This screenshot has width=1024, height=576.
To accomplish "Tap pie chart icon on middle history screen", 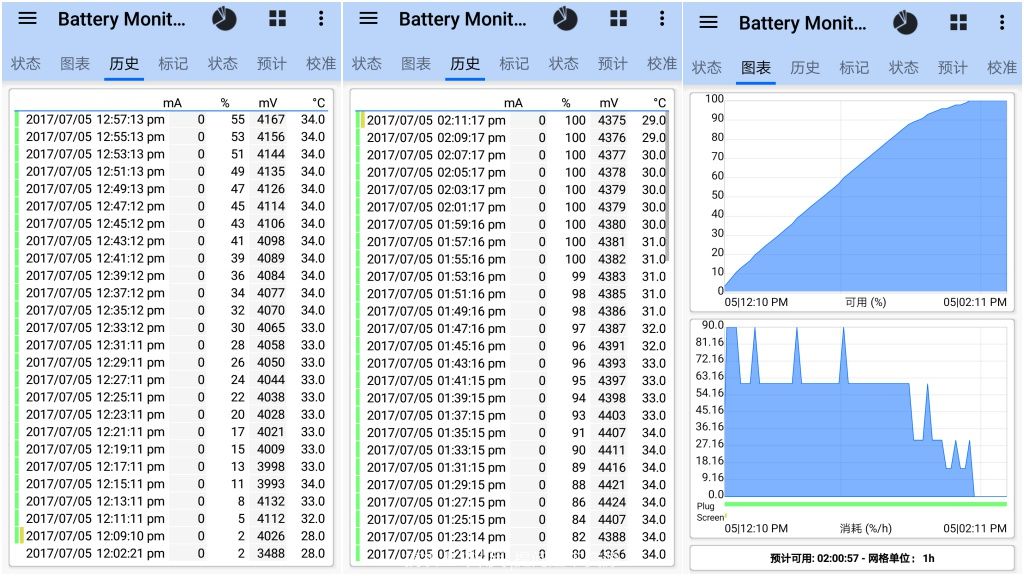I will [565, 18].
